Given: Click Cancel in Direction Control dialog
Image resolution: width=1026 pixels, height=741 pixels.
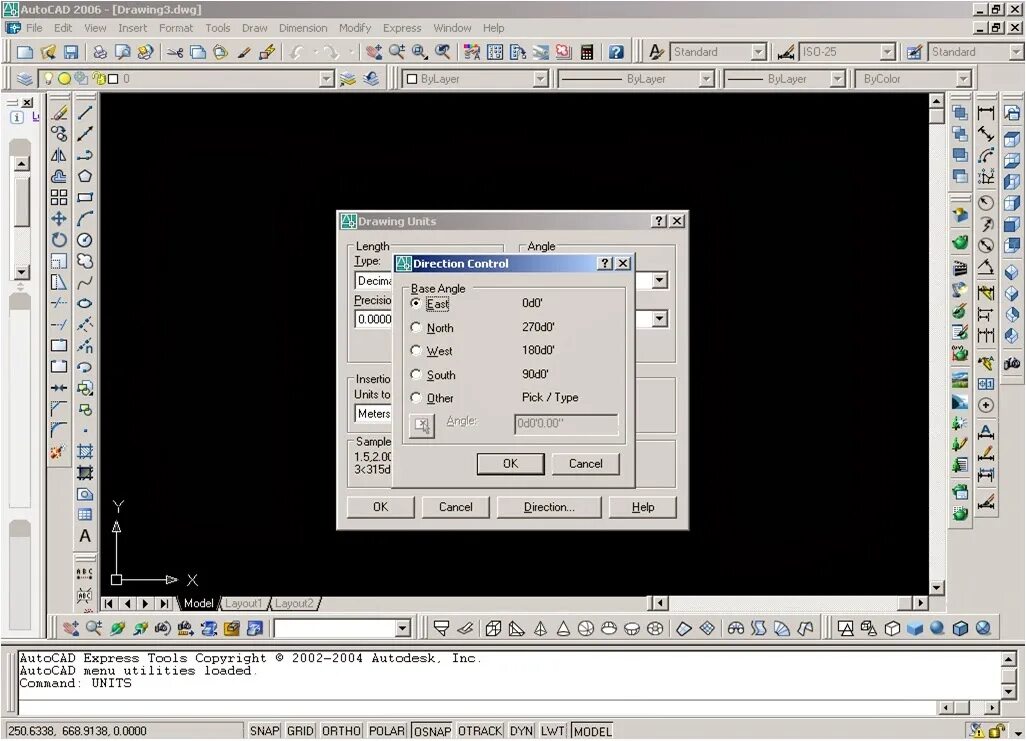Looking at the screenshot, I should coord(585,463).
